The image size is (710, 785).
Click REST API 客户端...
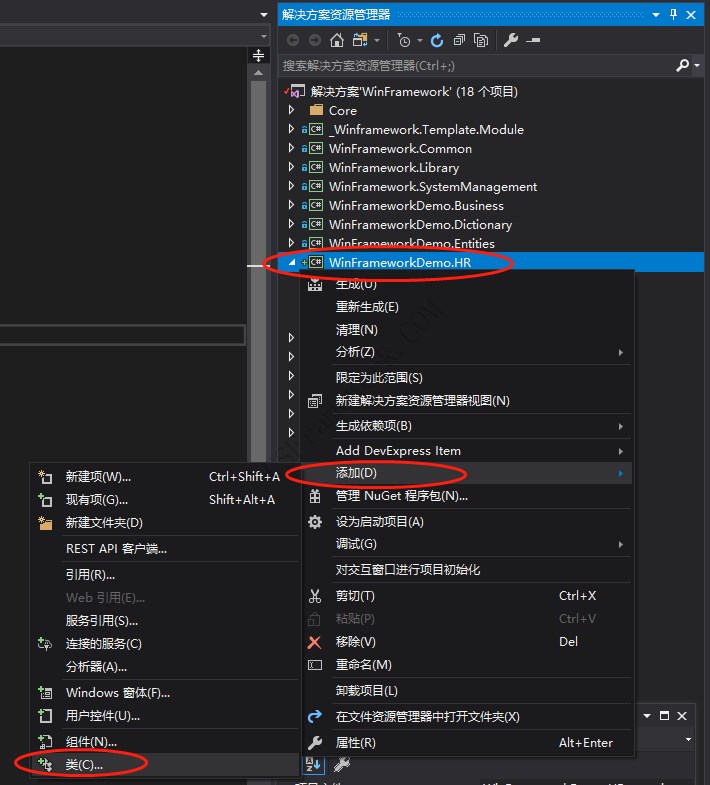(x=165, y=549)
